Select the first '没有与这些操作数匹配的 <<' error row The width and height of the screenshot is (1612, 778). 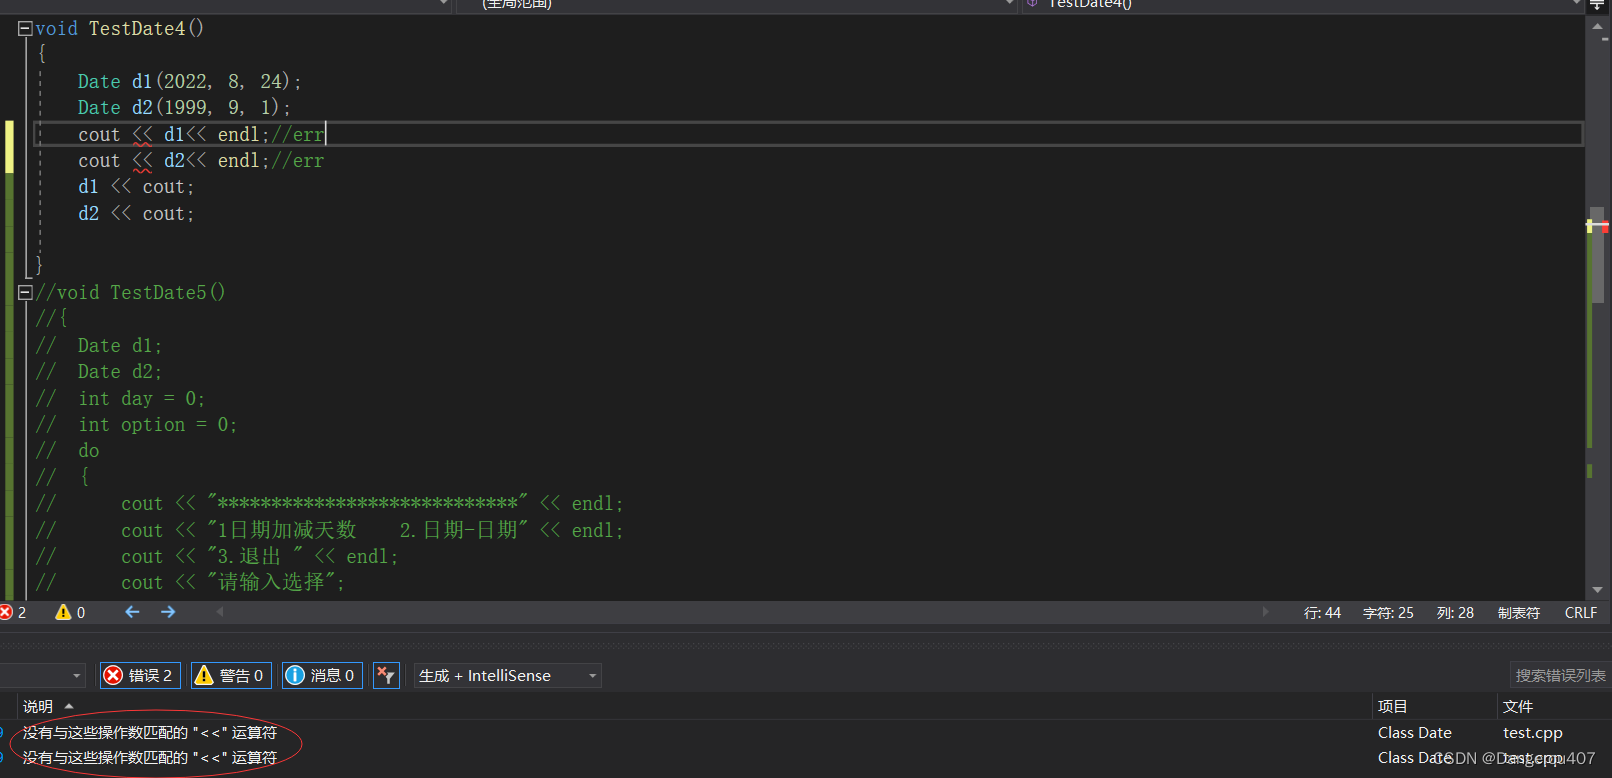(x=150, y=733)
